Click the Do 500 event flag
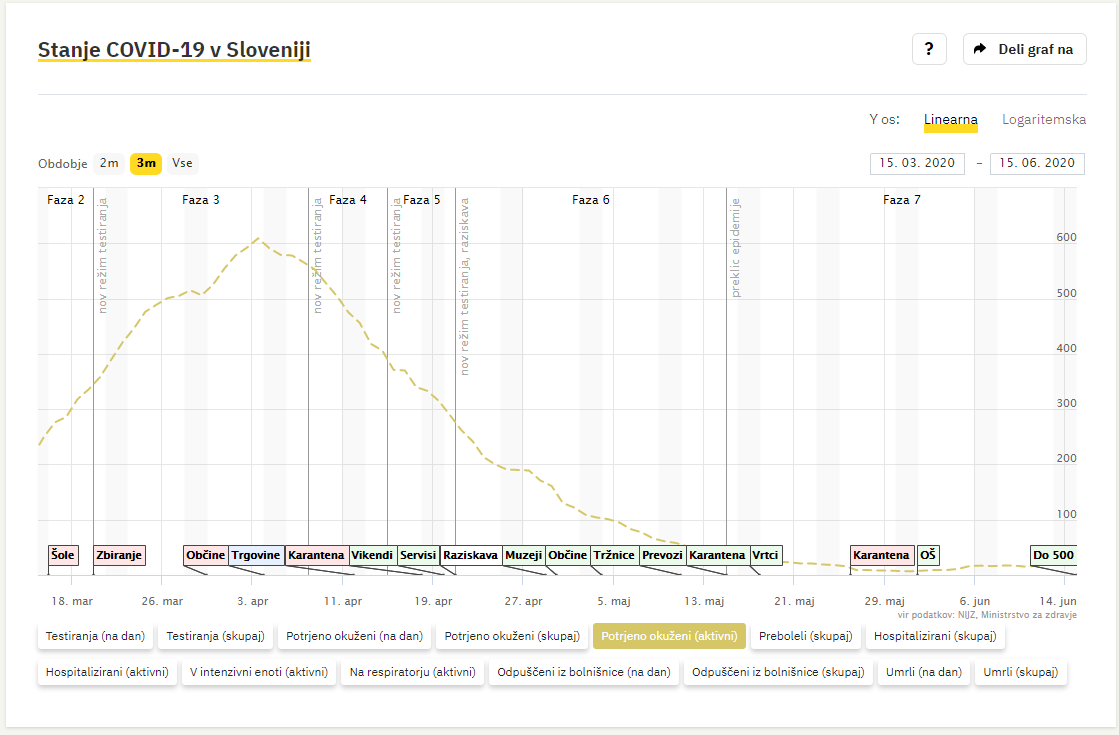 (x=1053, y=555)
